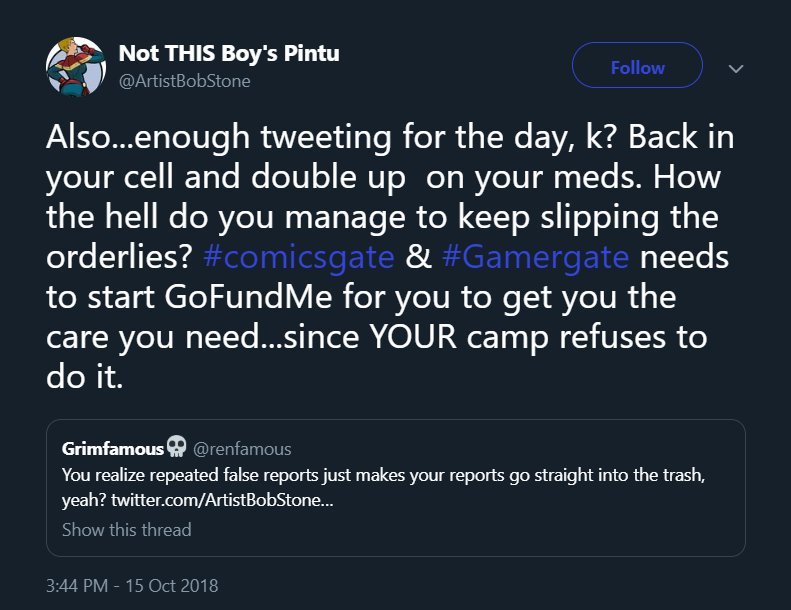This screenshot has width=791, height=610.
Task: Click the Follow button
Action: 637,67
